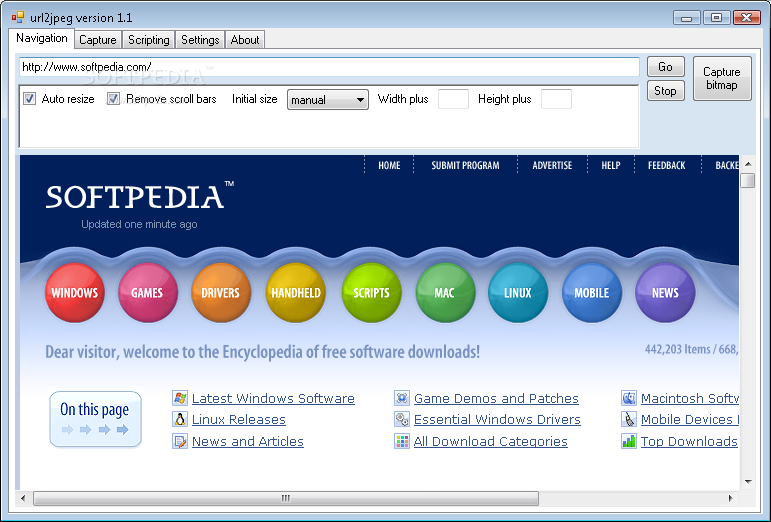Open the Latest Windows Software link
Screen dimensions: 771x522
273,398
